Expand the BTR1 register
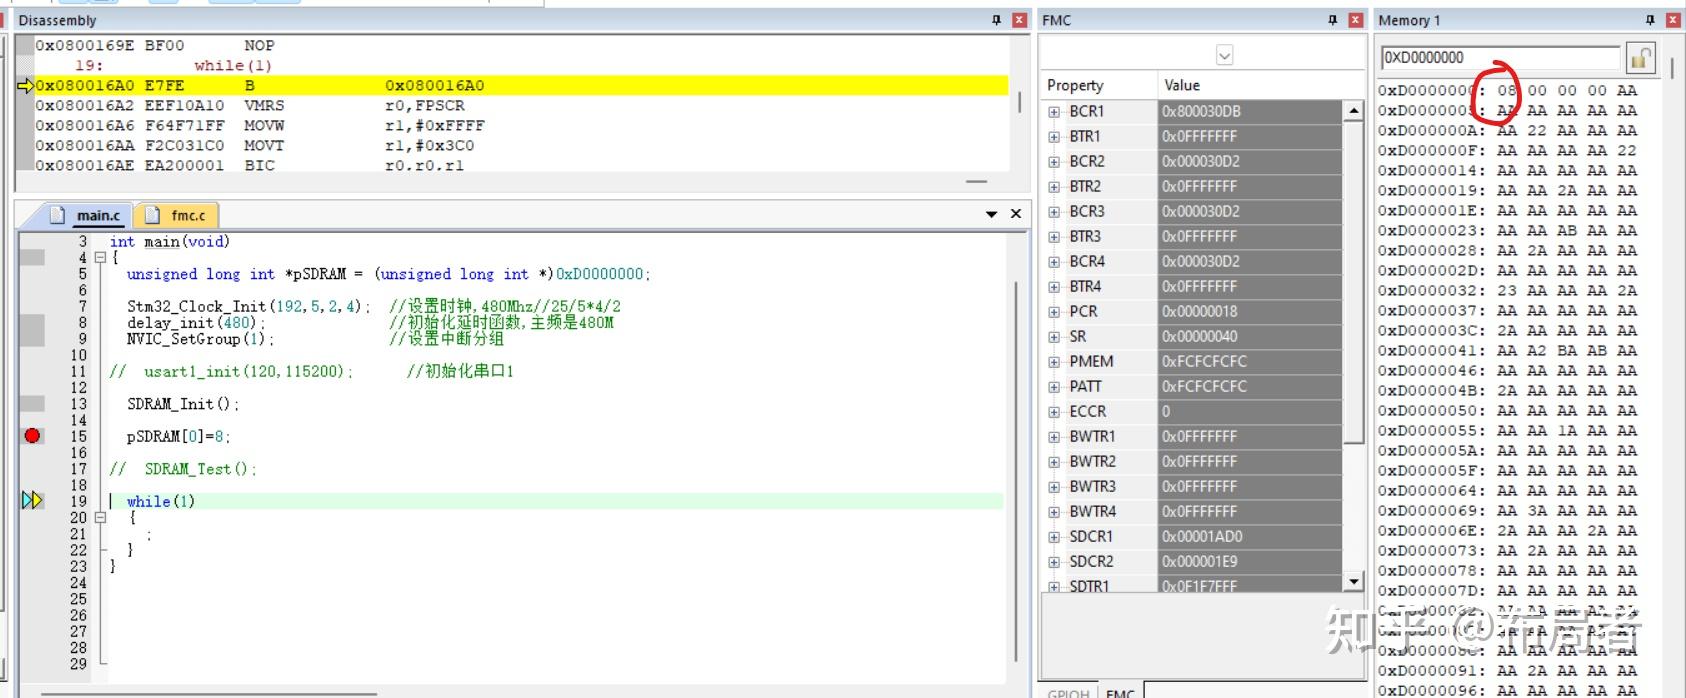The image size is (1686, 698). tap(1054, 136)
